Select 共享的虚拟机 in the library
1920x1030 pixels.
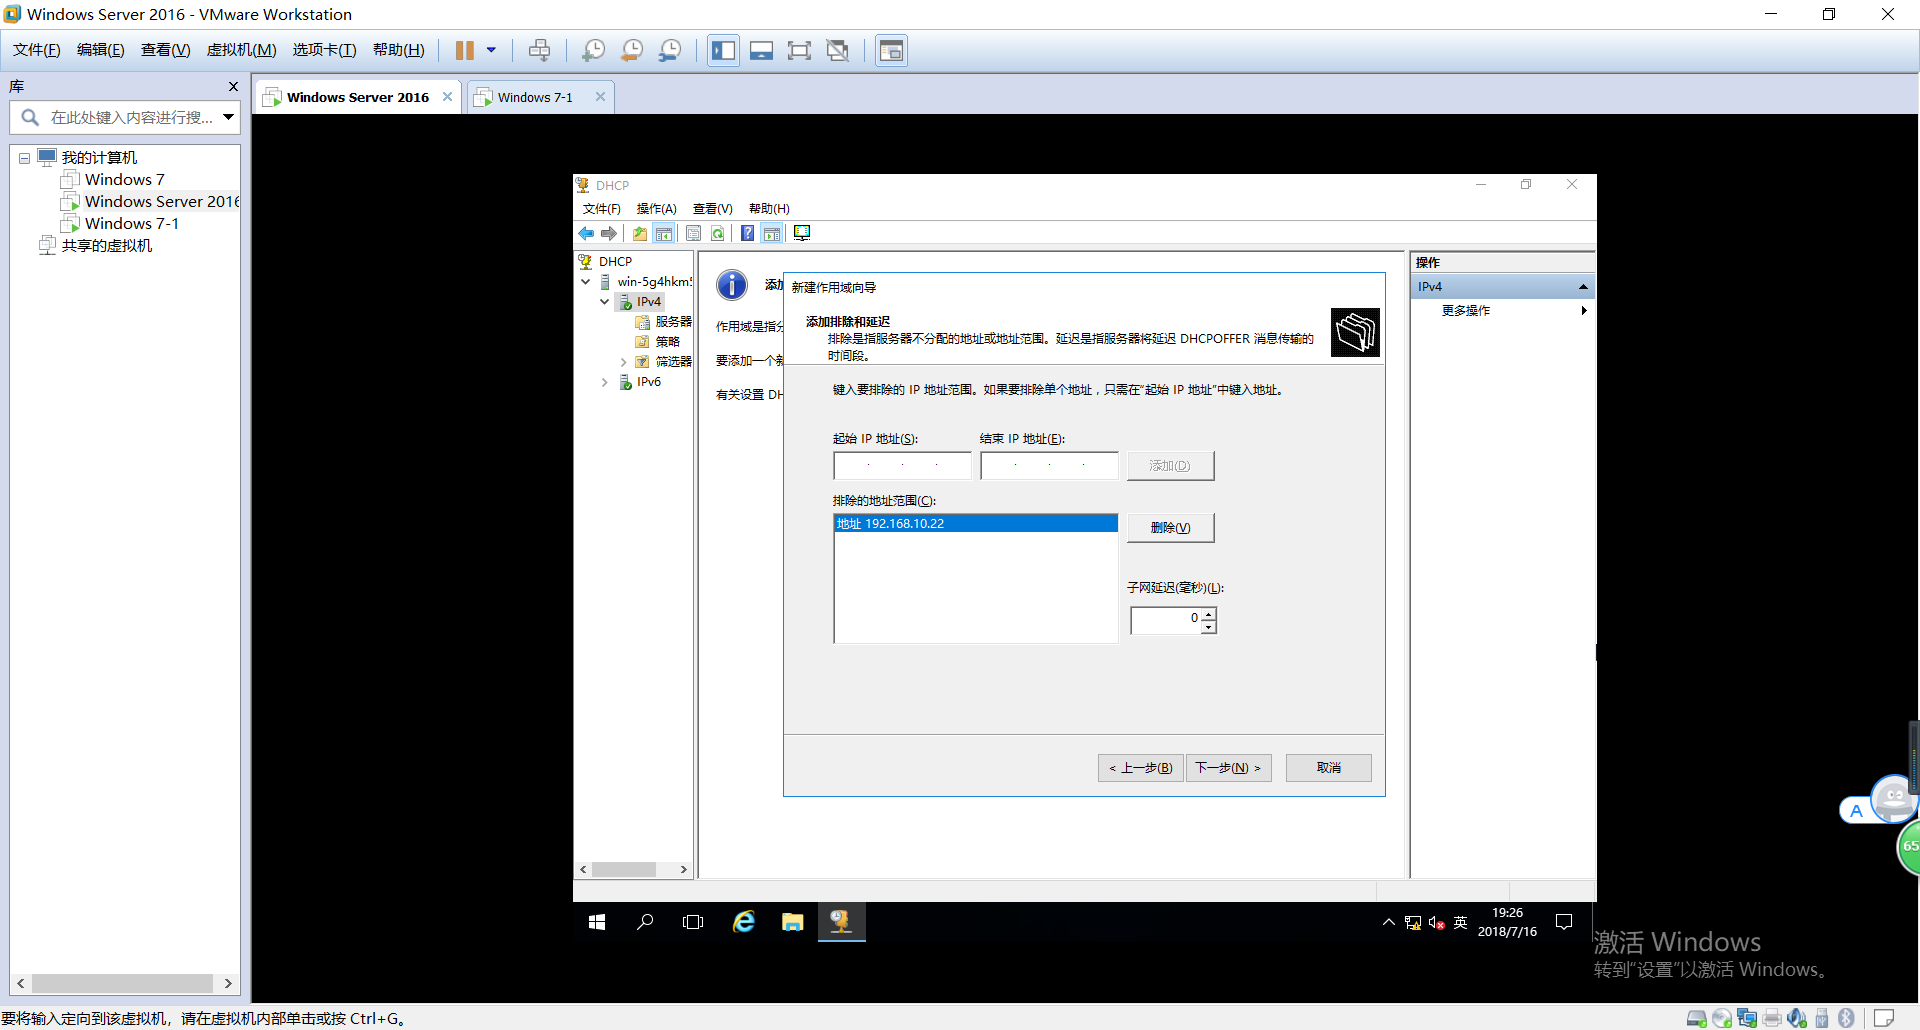tap(106, 246)
